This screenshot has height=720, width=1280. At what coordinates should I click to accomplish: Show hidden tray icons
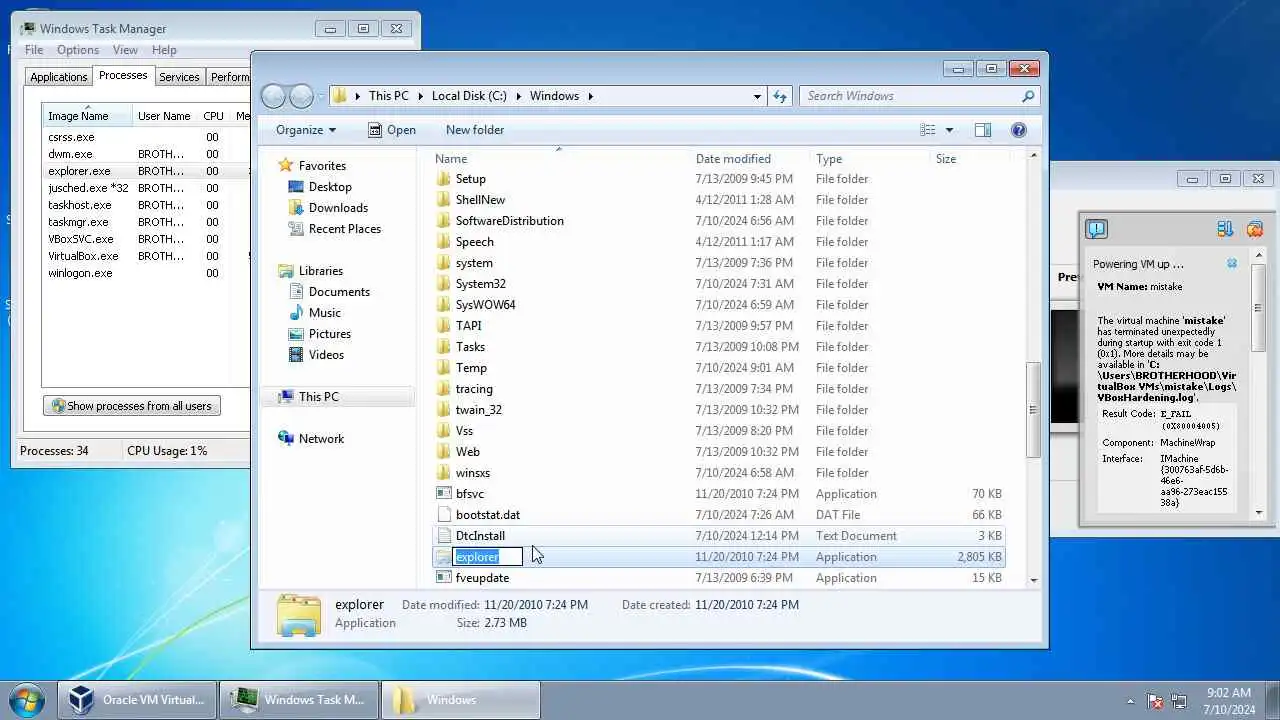(x=1131, y=701)
